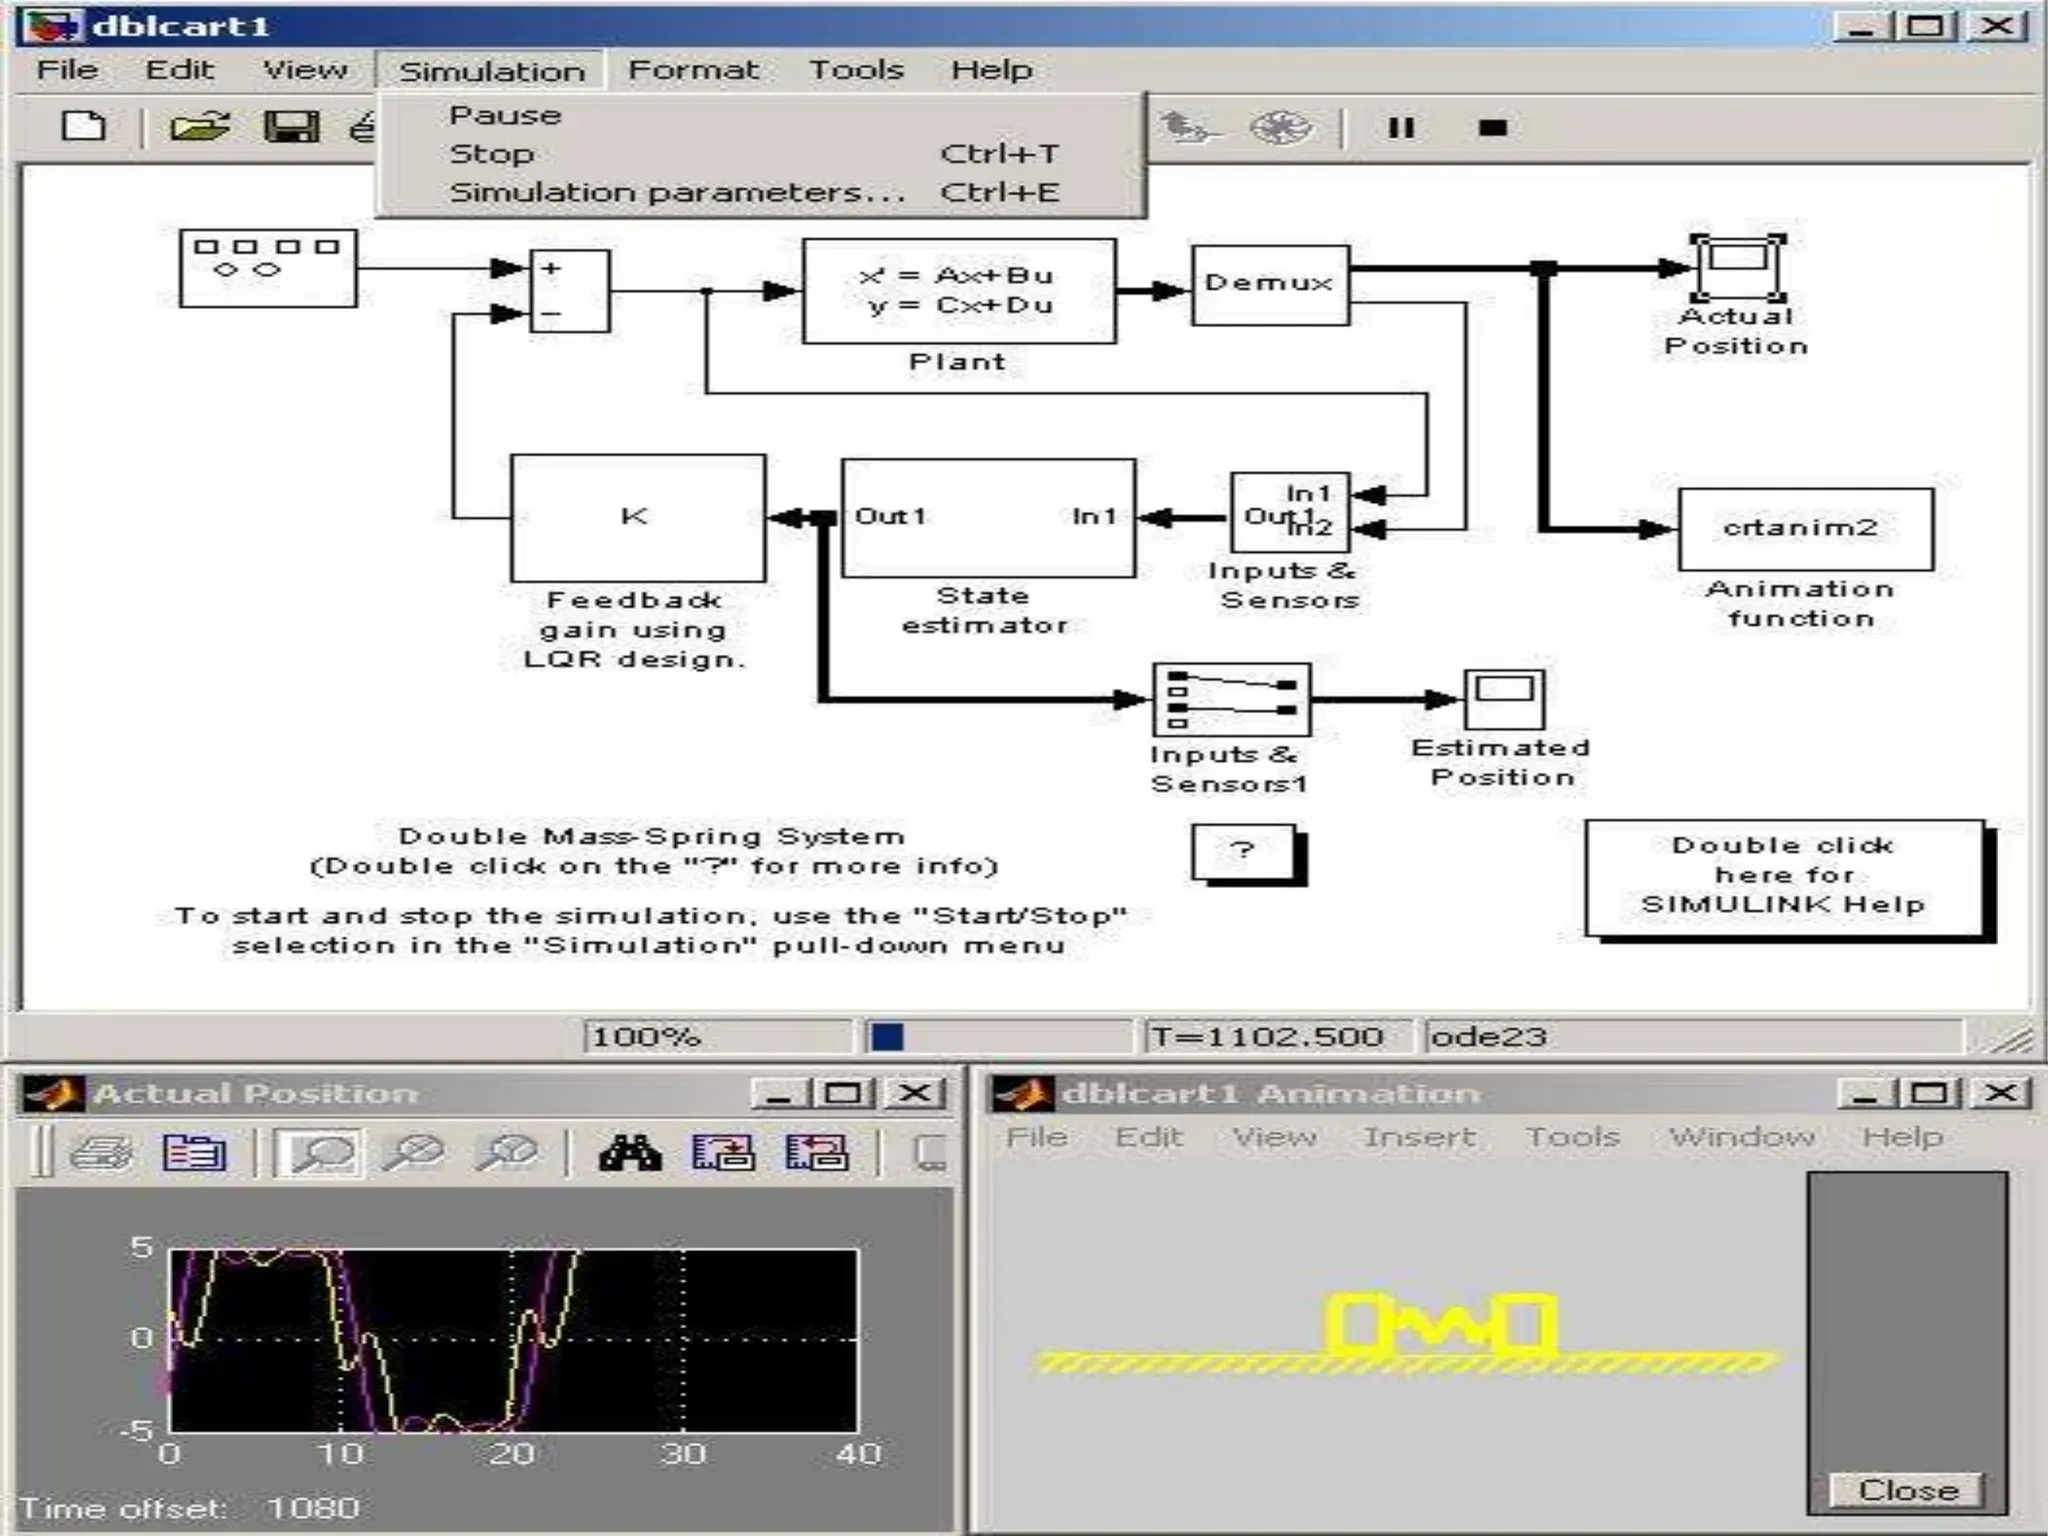
Task: Click the Close button in Animation window
Action: tap(1907, 1490)
